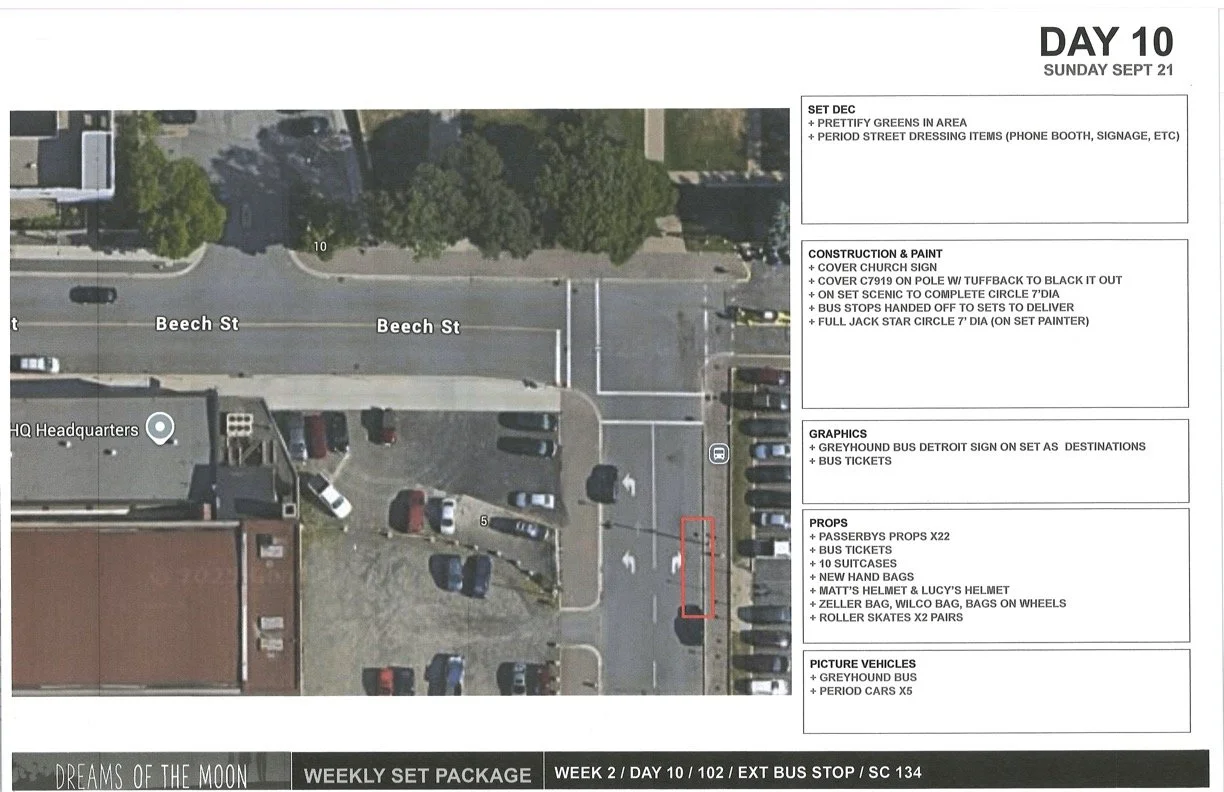Screen dimensions: 1224x792
Task: Click MATT'S HELMET & LUCY'S HELMET line
Action: click(x=909, y=590)
